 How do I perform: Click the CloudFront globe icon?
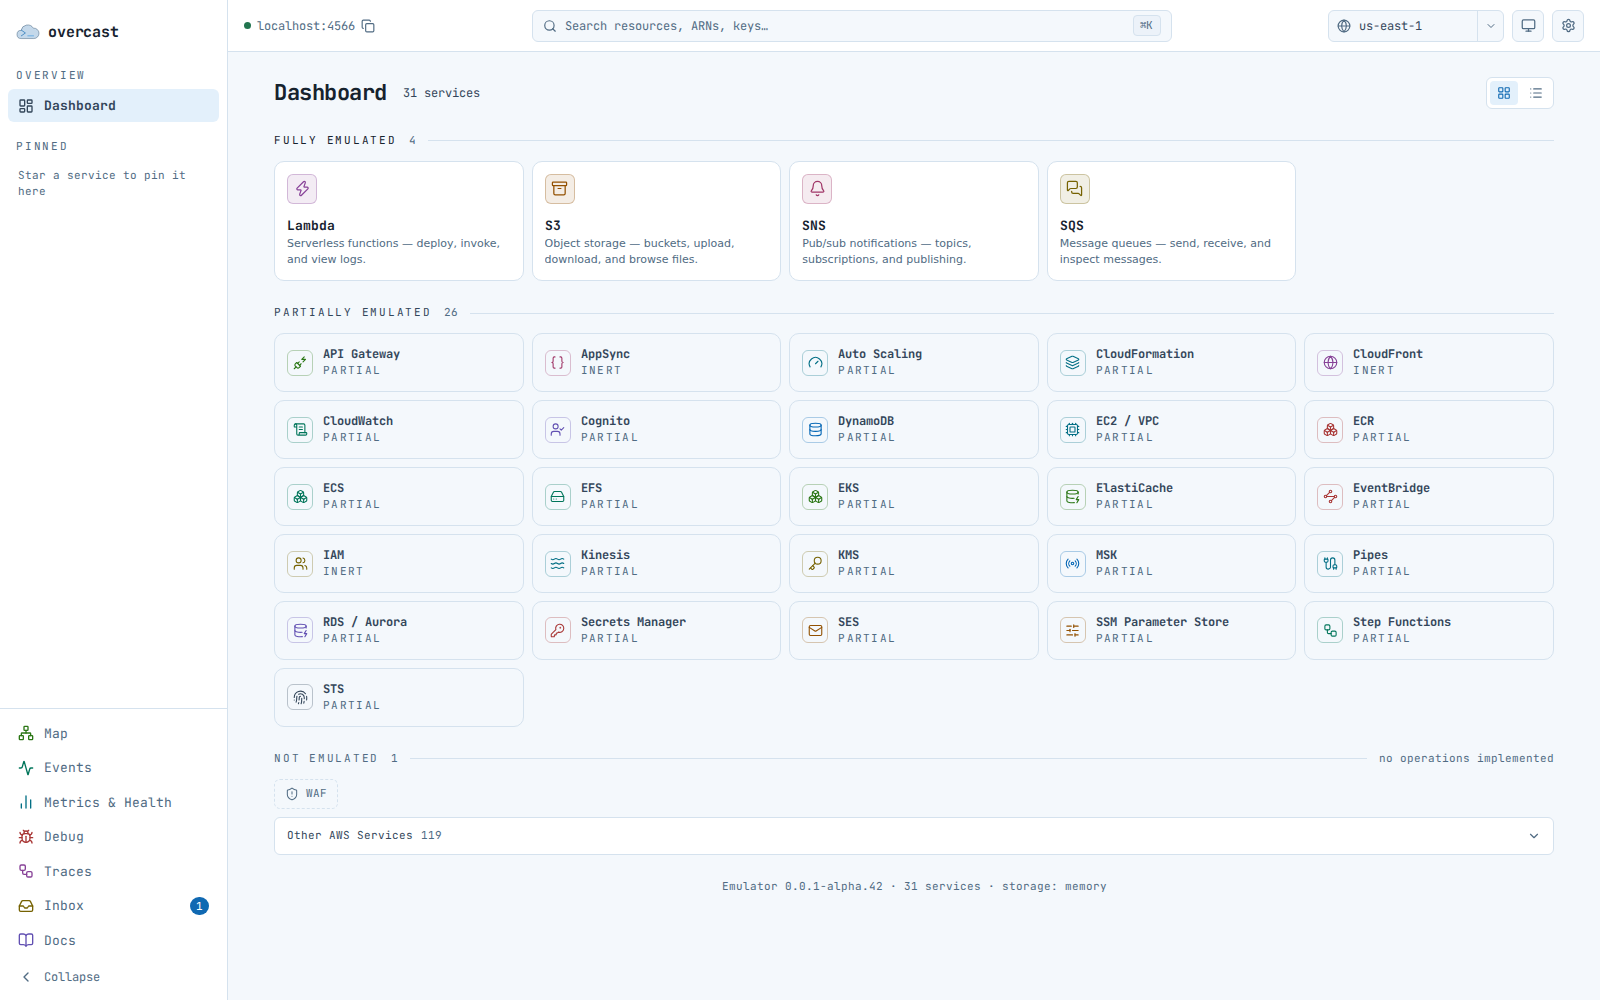tap(1330, 363)
